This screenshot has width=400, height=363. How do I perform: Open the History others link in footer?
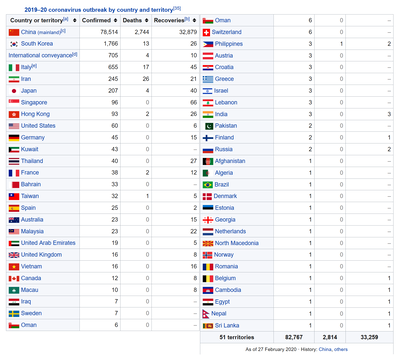pos(341,349)
